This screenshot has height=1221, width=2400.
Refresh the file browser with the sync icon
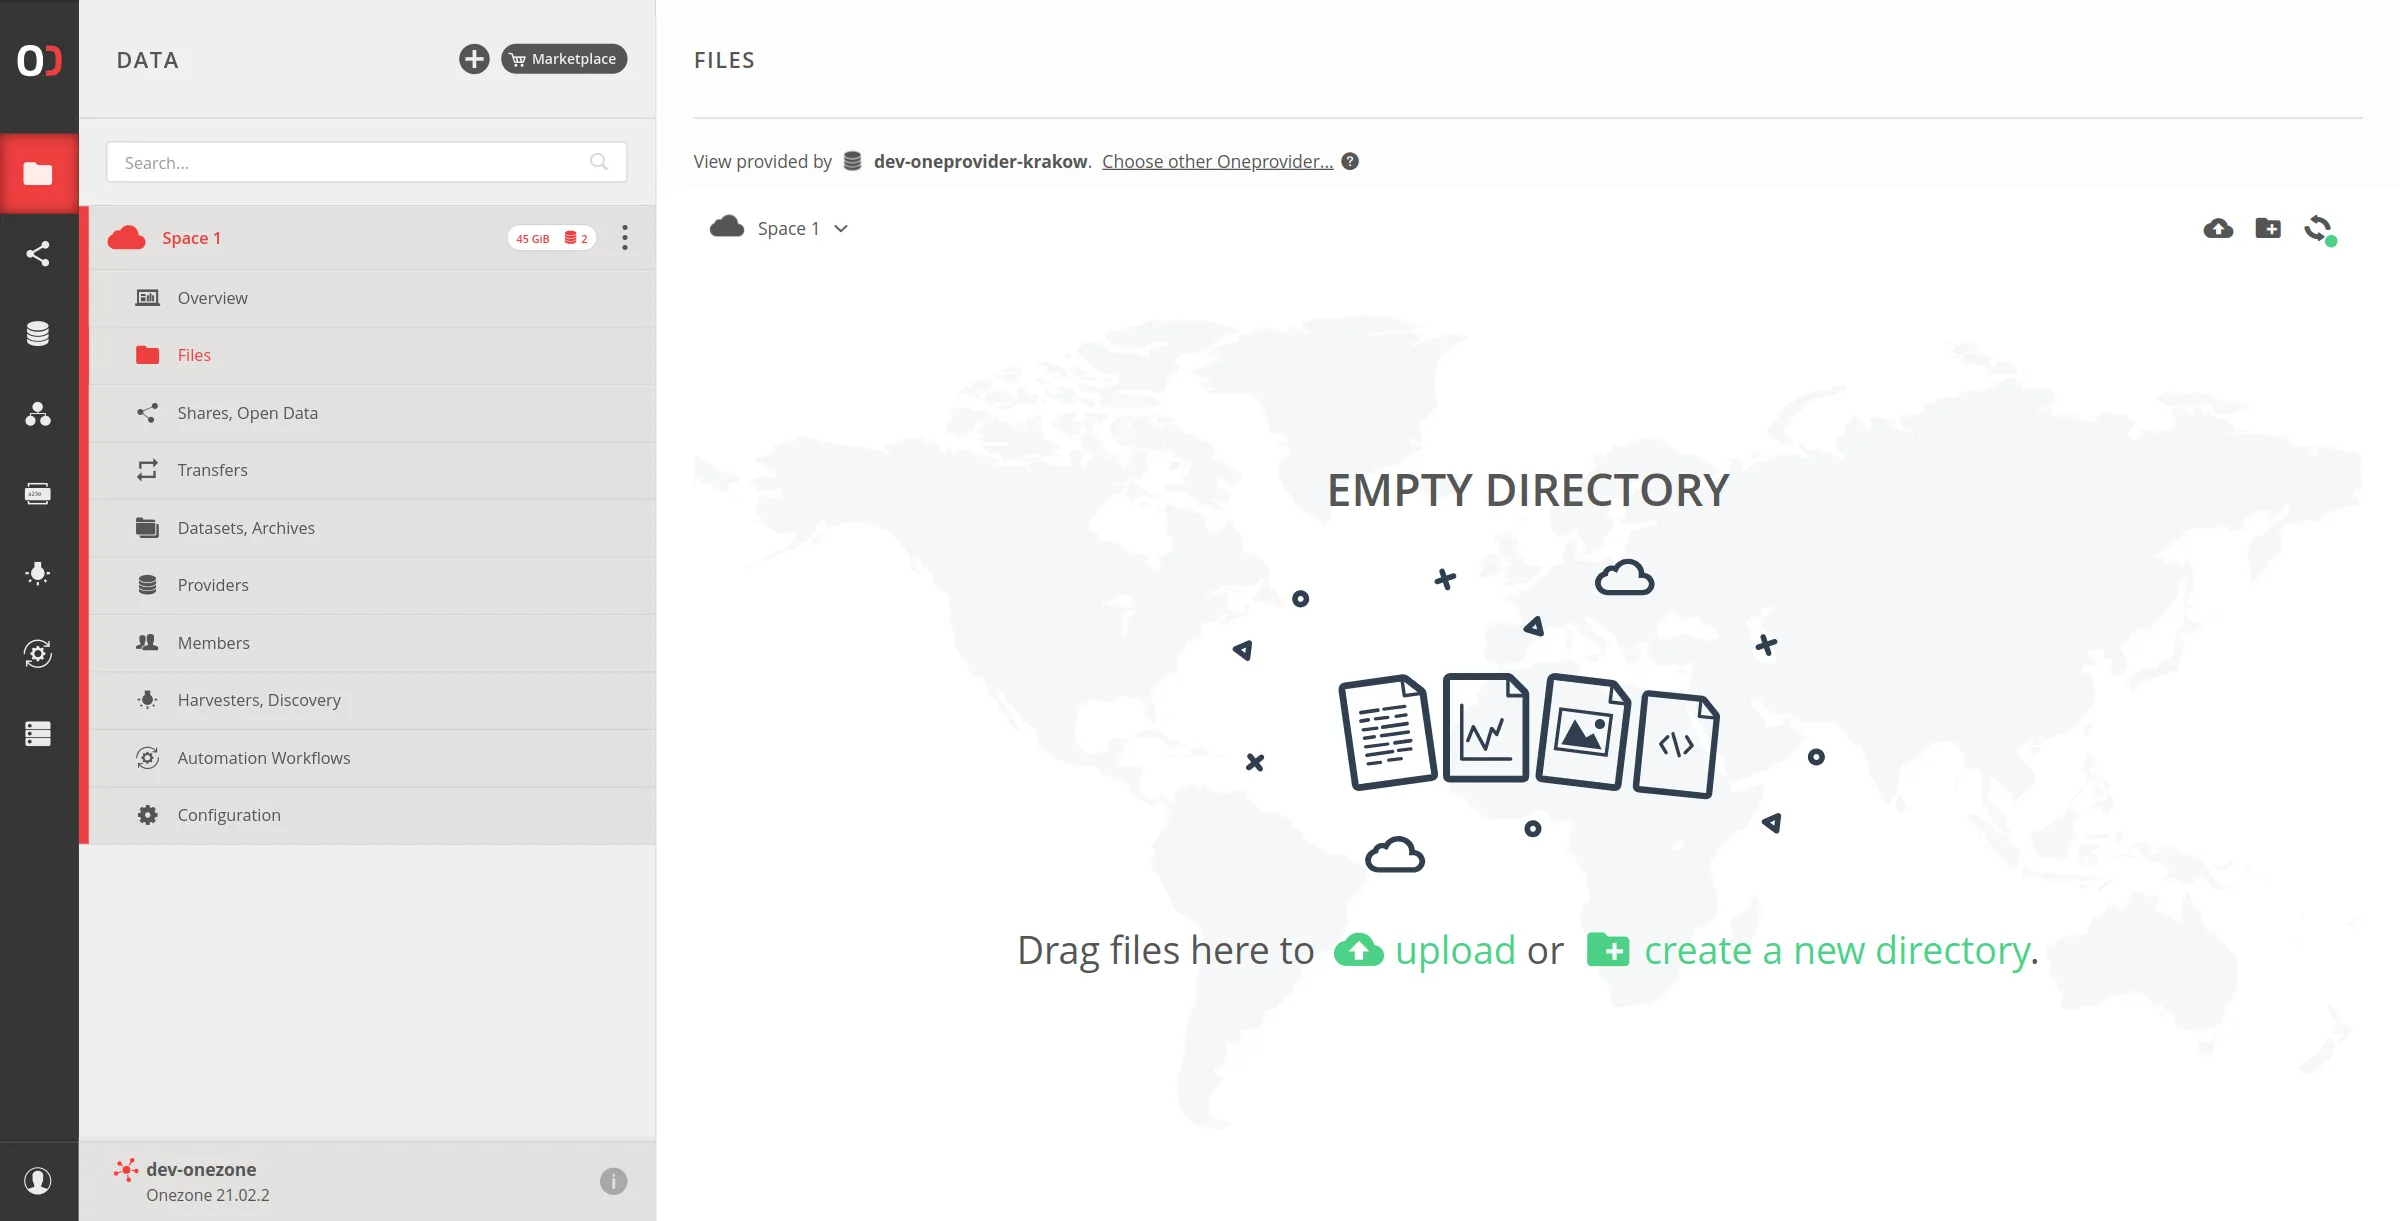[2320, 228]
